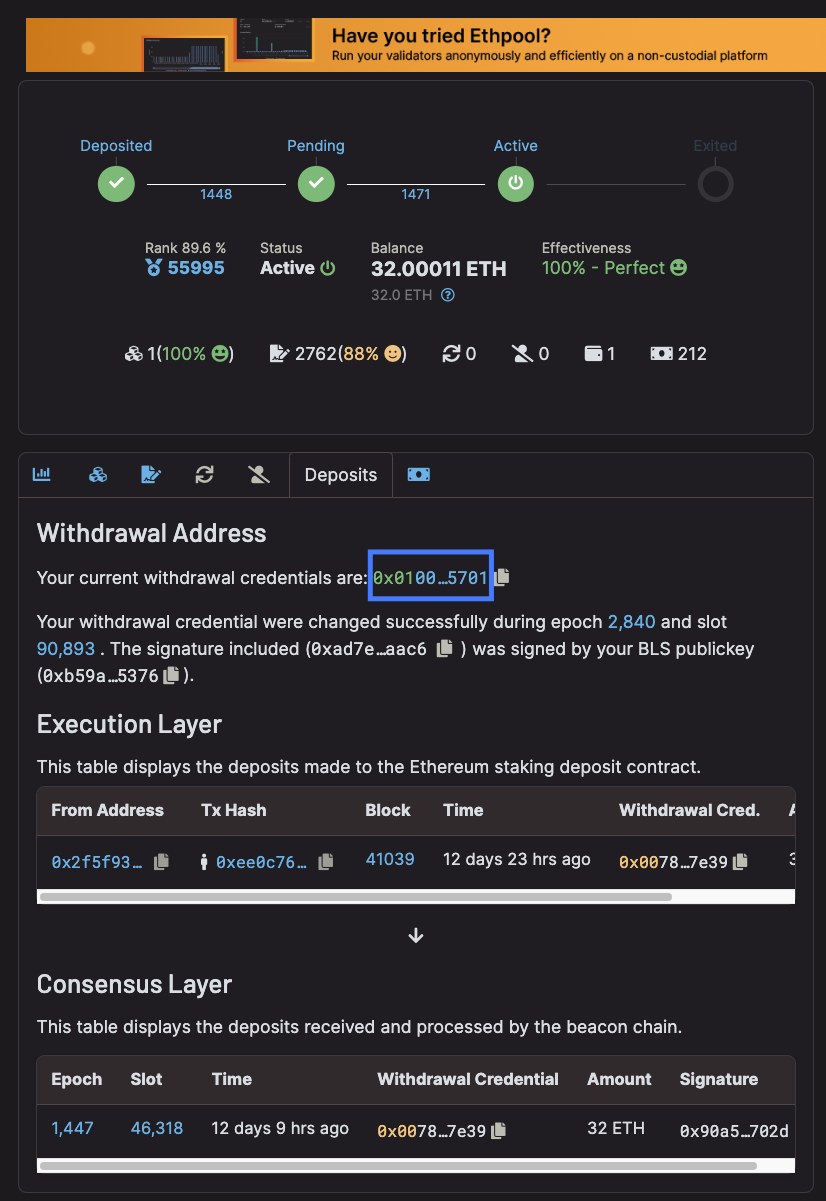
Task: Switch to the blocks tab icon
Action: [97, 475]
